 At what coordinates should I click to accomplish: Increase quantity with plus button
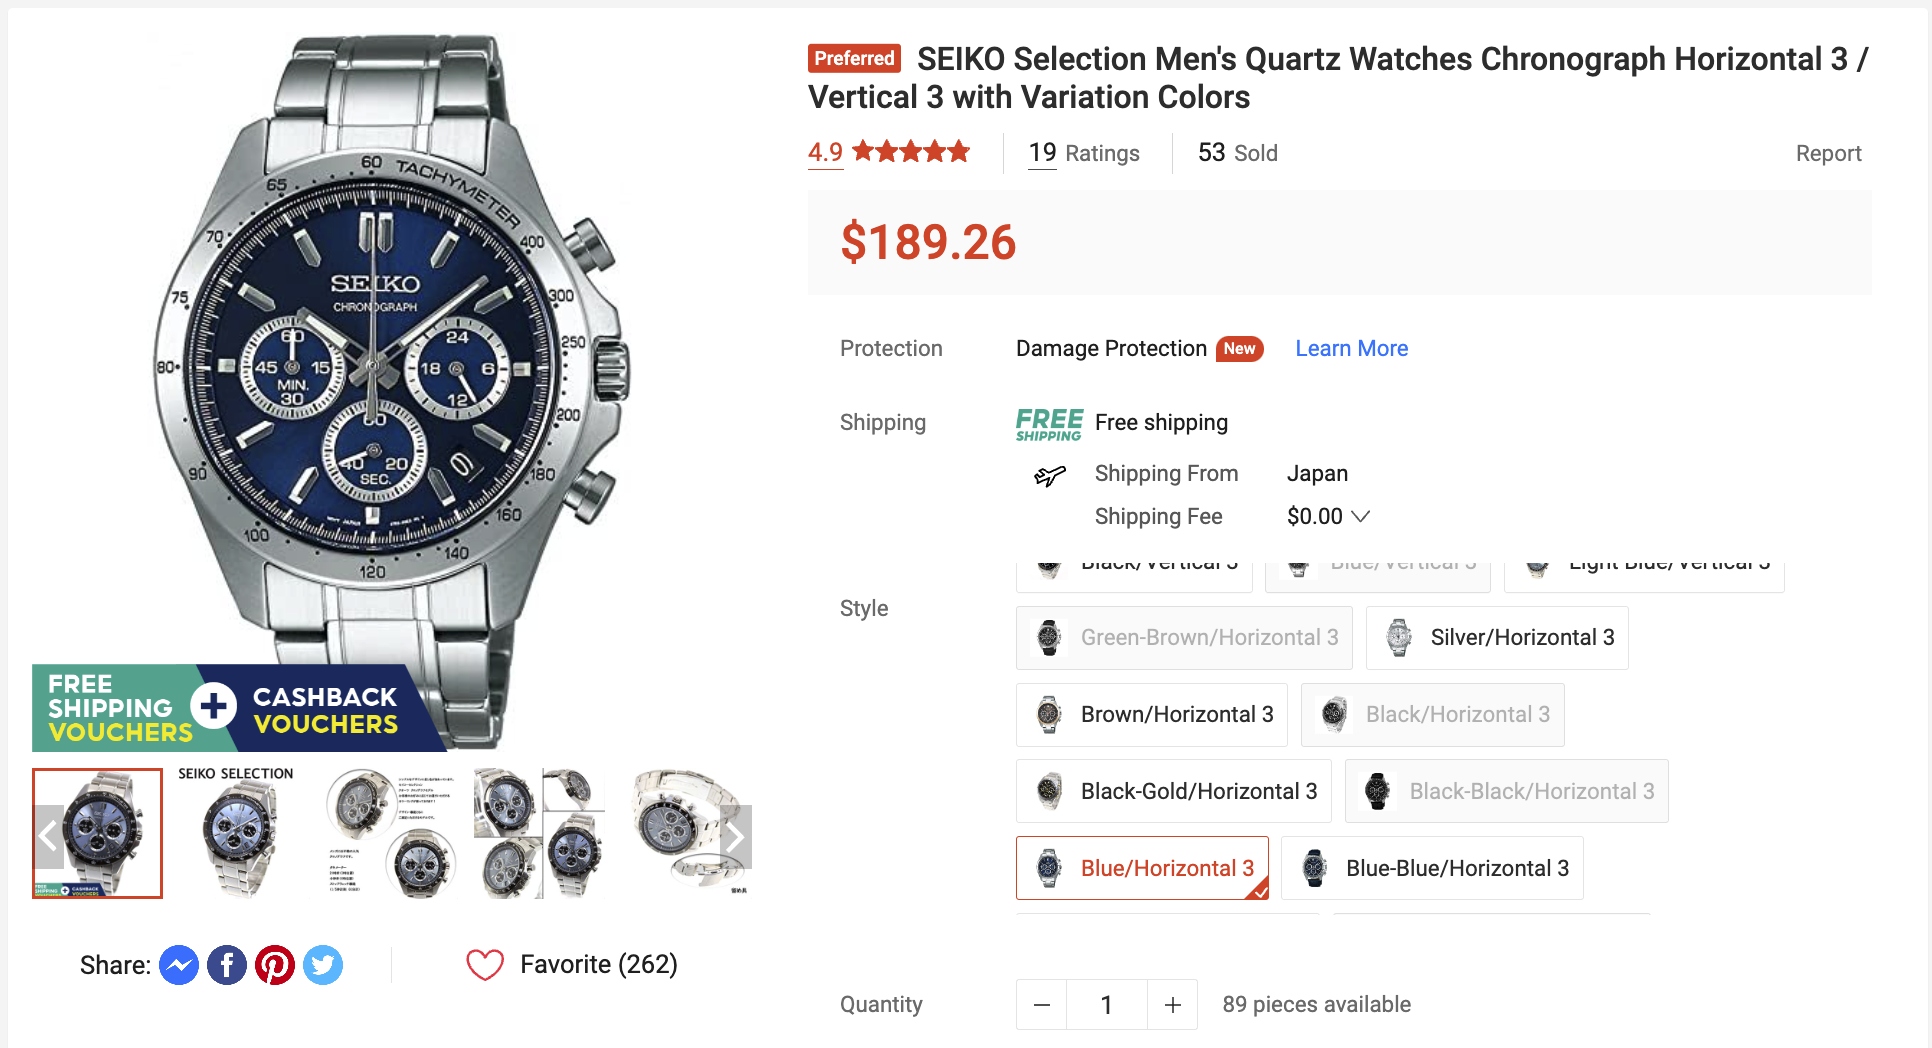point(1172,1004)
